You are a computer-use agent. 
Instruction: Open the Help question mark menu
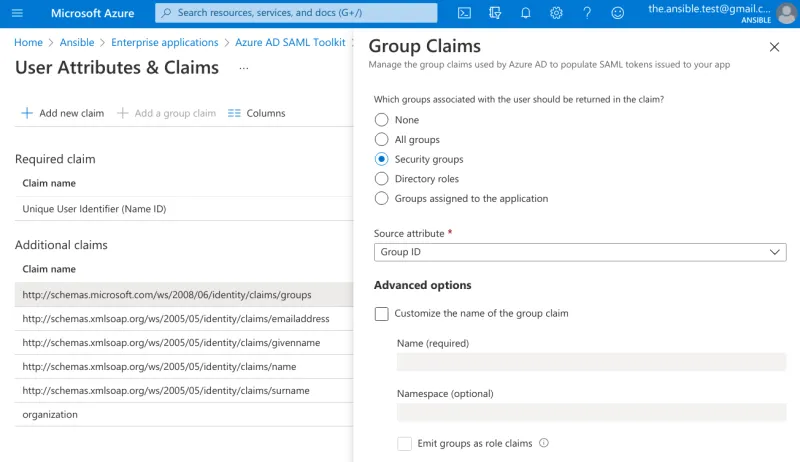point(586,13)
